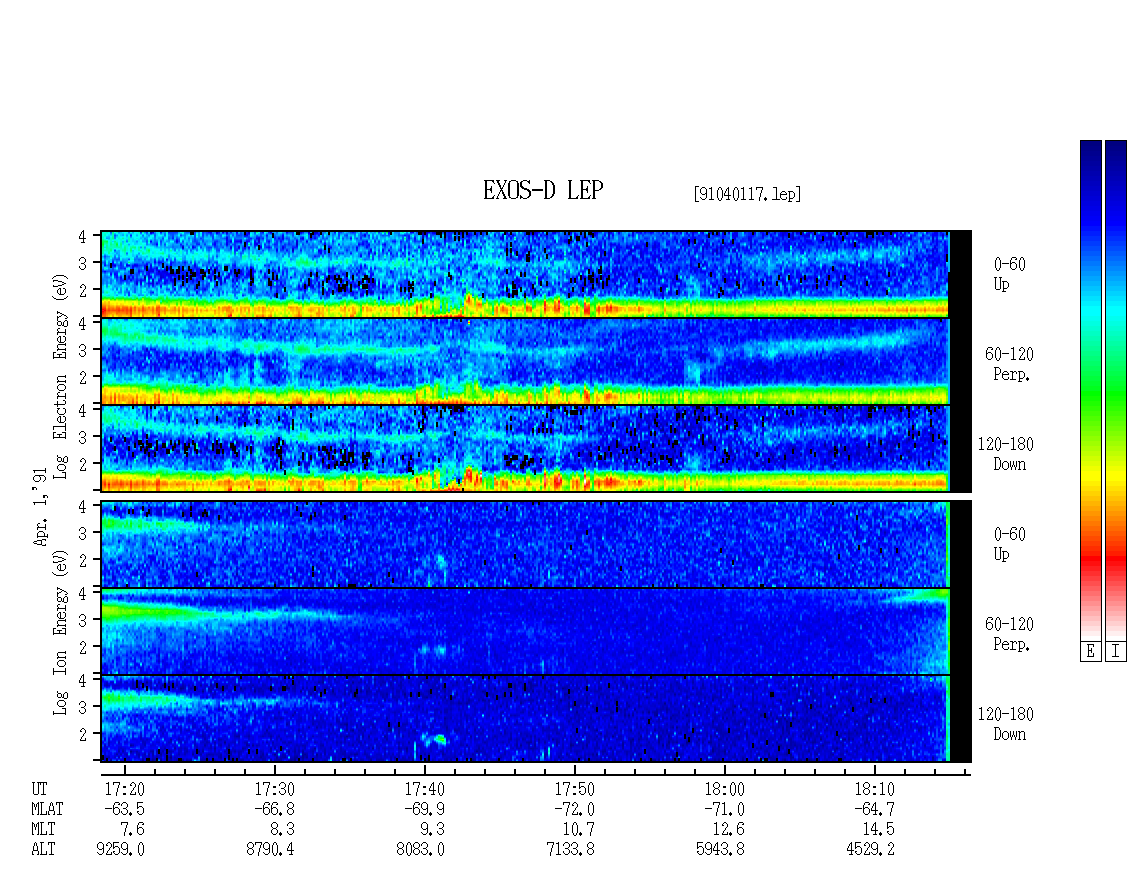The height and width of the screenshot is (875, 1130).
Task: Click the 17:20 time tick label
Action: pyautogui.click(x=125, y=789)
